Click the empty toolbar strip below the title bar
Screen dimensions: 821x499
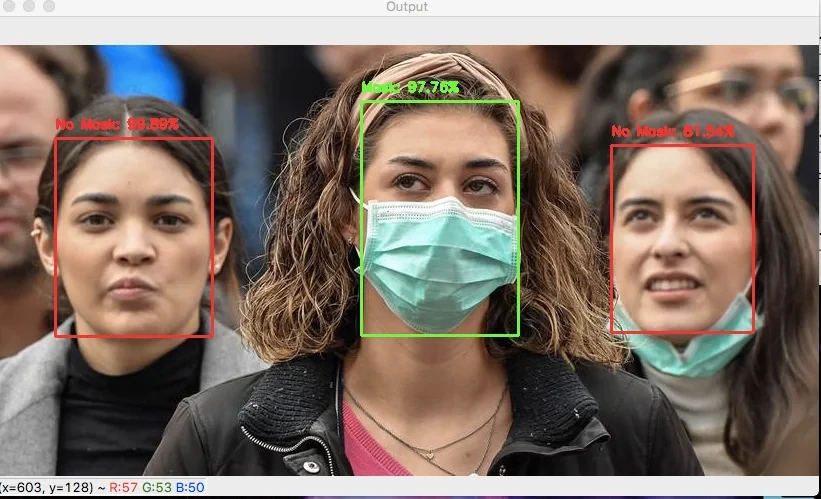(410, 30)
